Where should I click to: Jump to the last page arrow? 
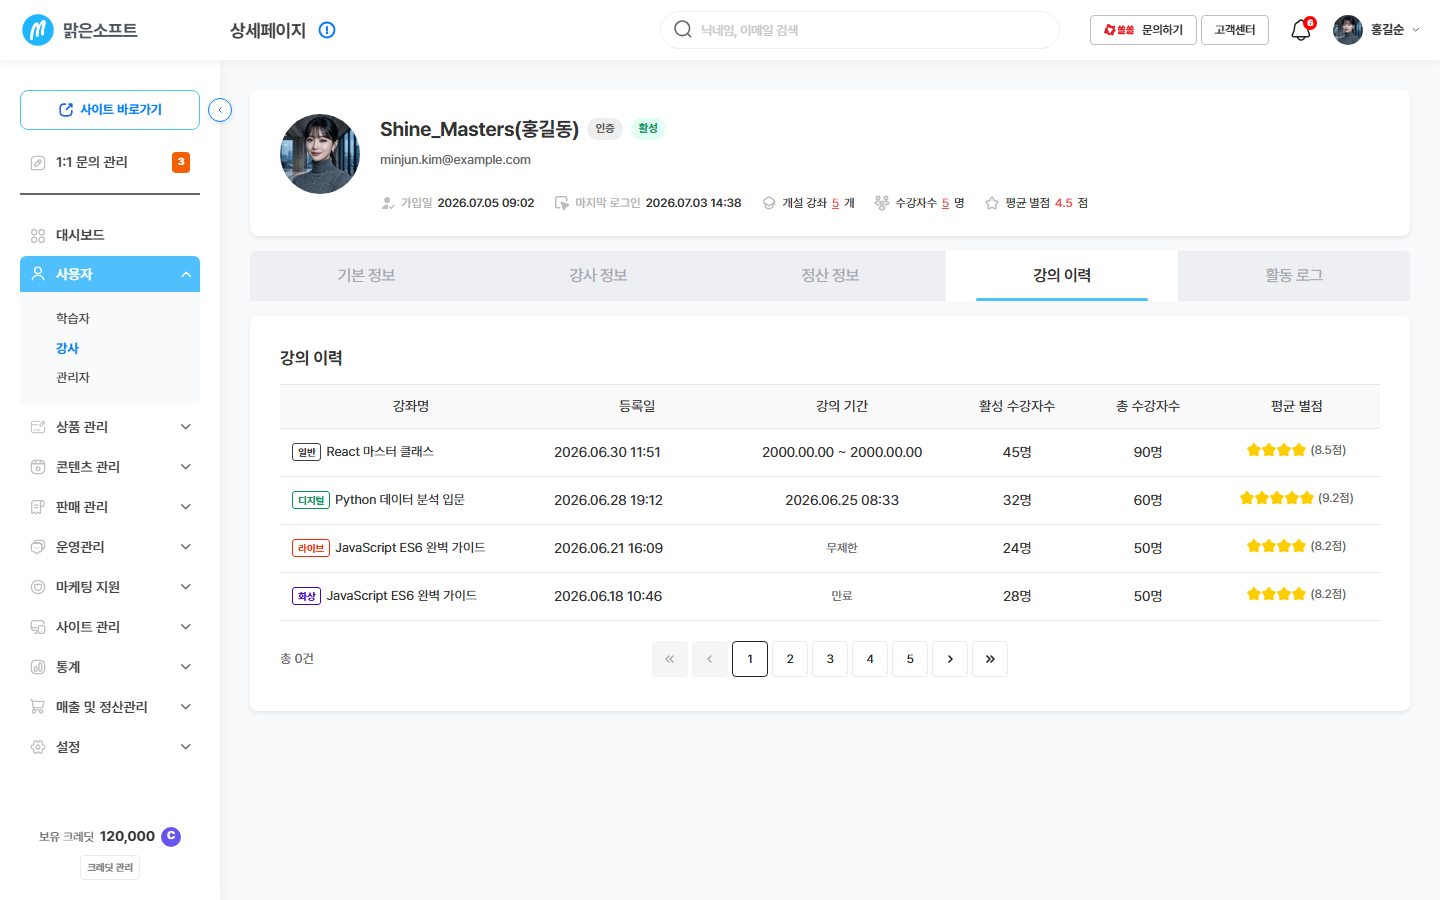coord(990,659)
